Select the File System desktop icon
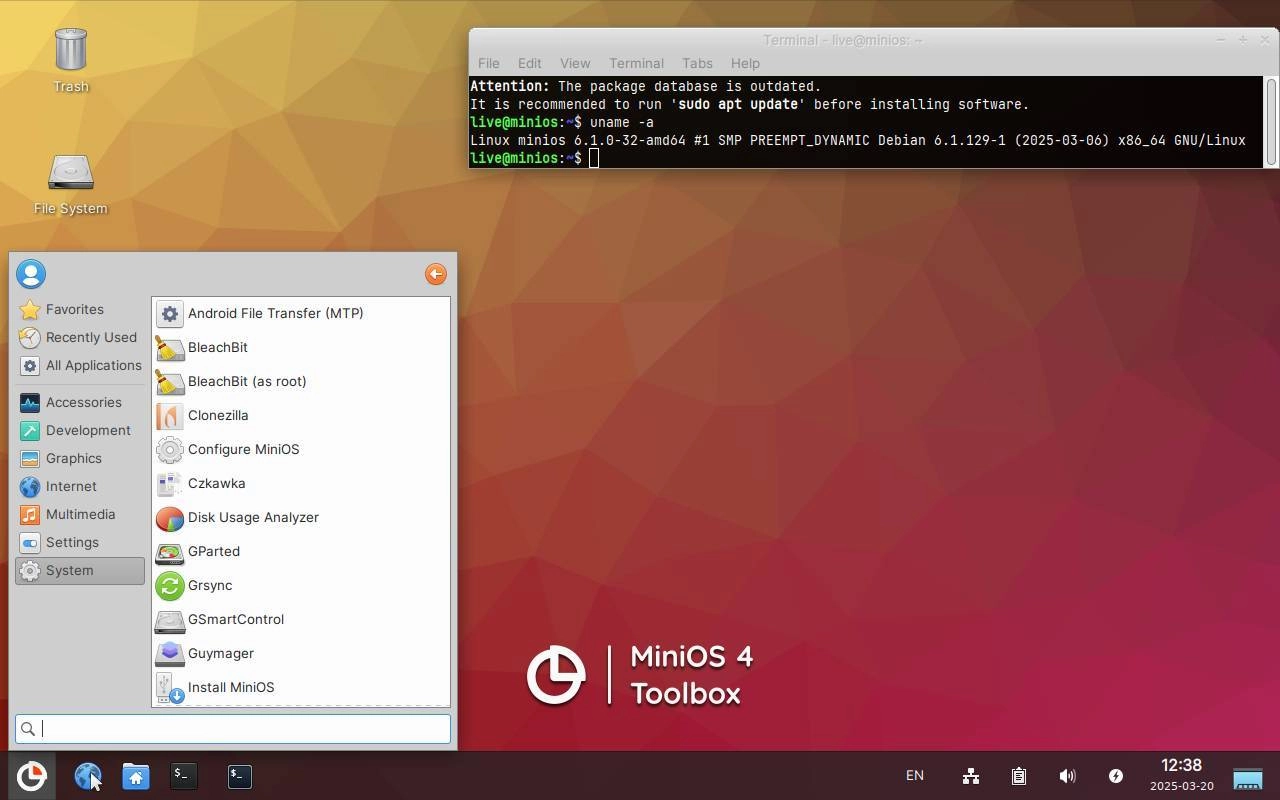This screenshot has height=800, width=1280. [x=71, y=185]
